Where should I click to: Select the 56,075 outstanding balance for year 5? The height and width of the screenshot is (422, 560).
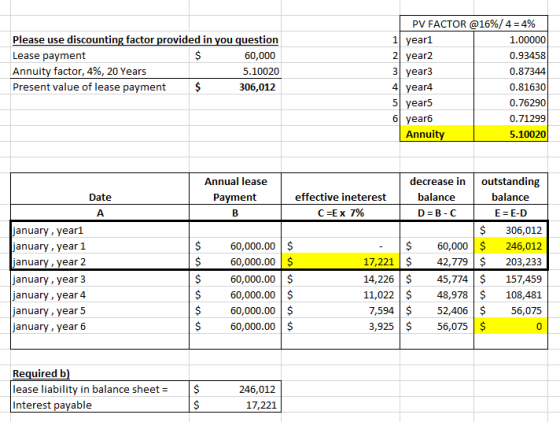tap(511, 311)
